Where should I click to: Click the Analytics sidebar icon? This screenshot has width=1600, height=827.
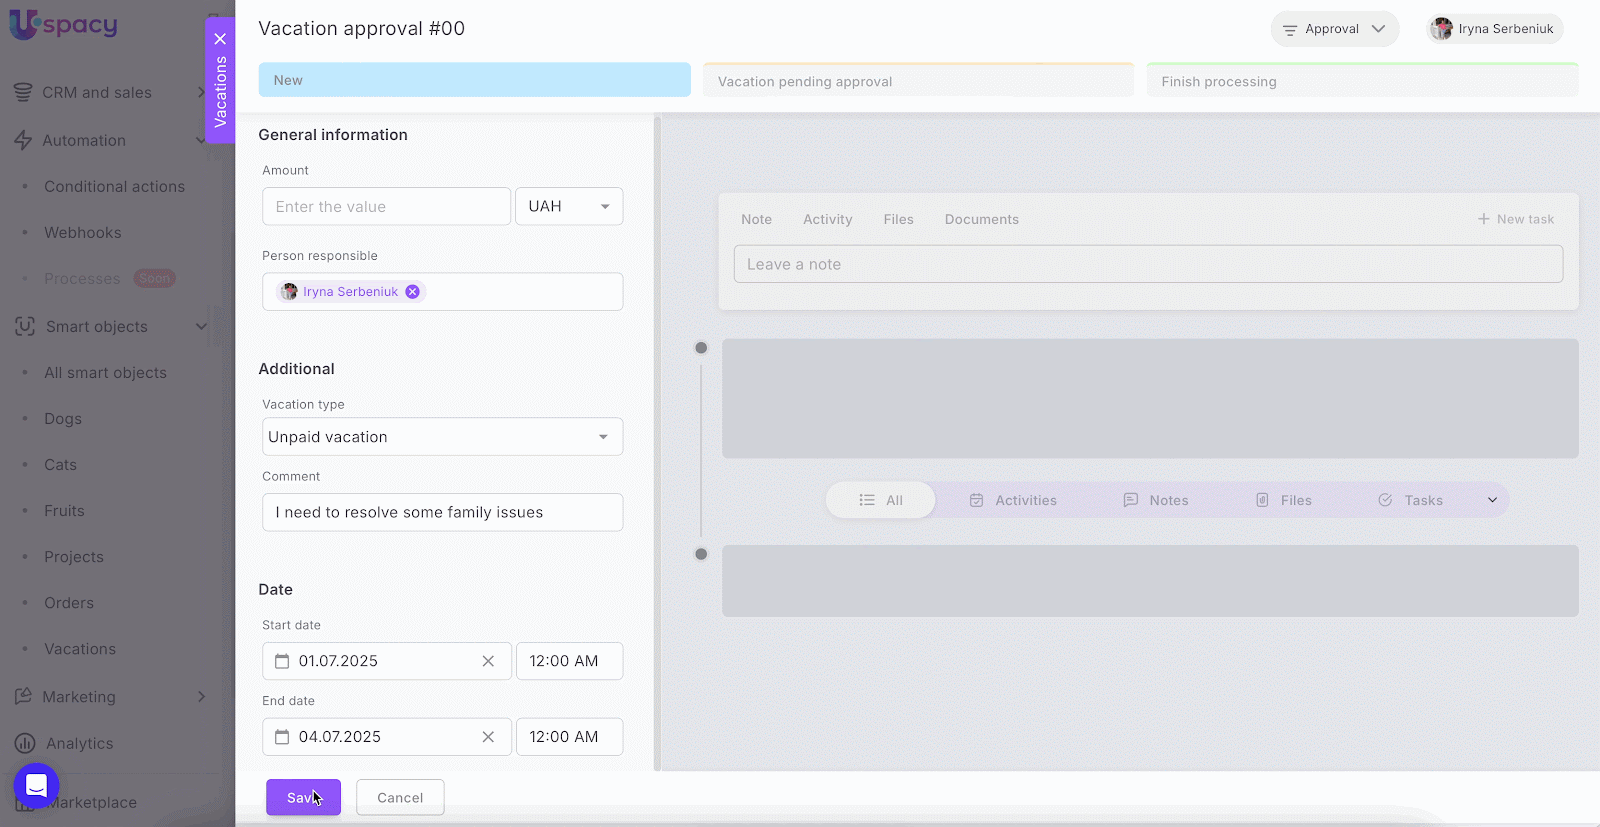pos(24,743)
